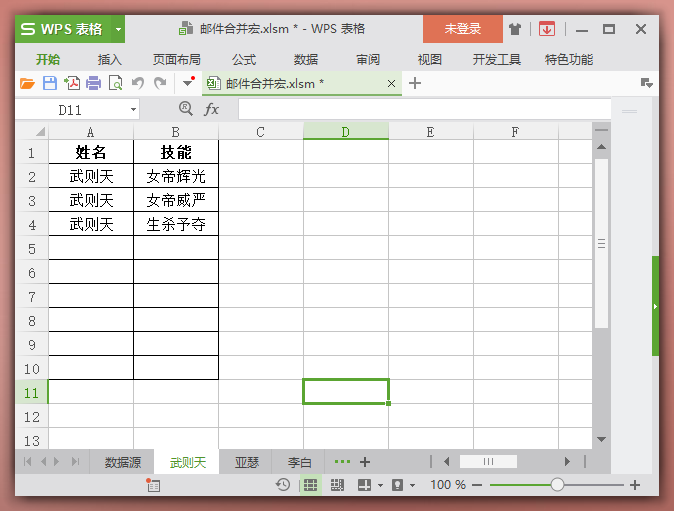Open the 插入 ribbon tab
674x511 pixels.
110,59
